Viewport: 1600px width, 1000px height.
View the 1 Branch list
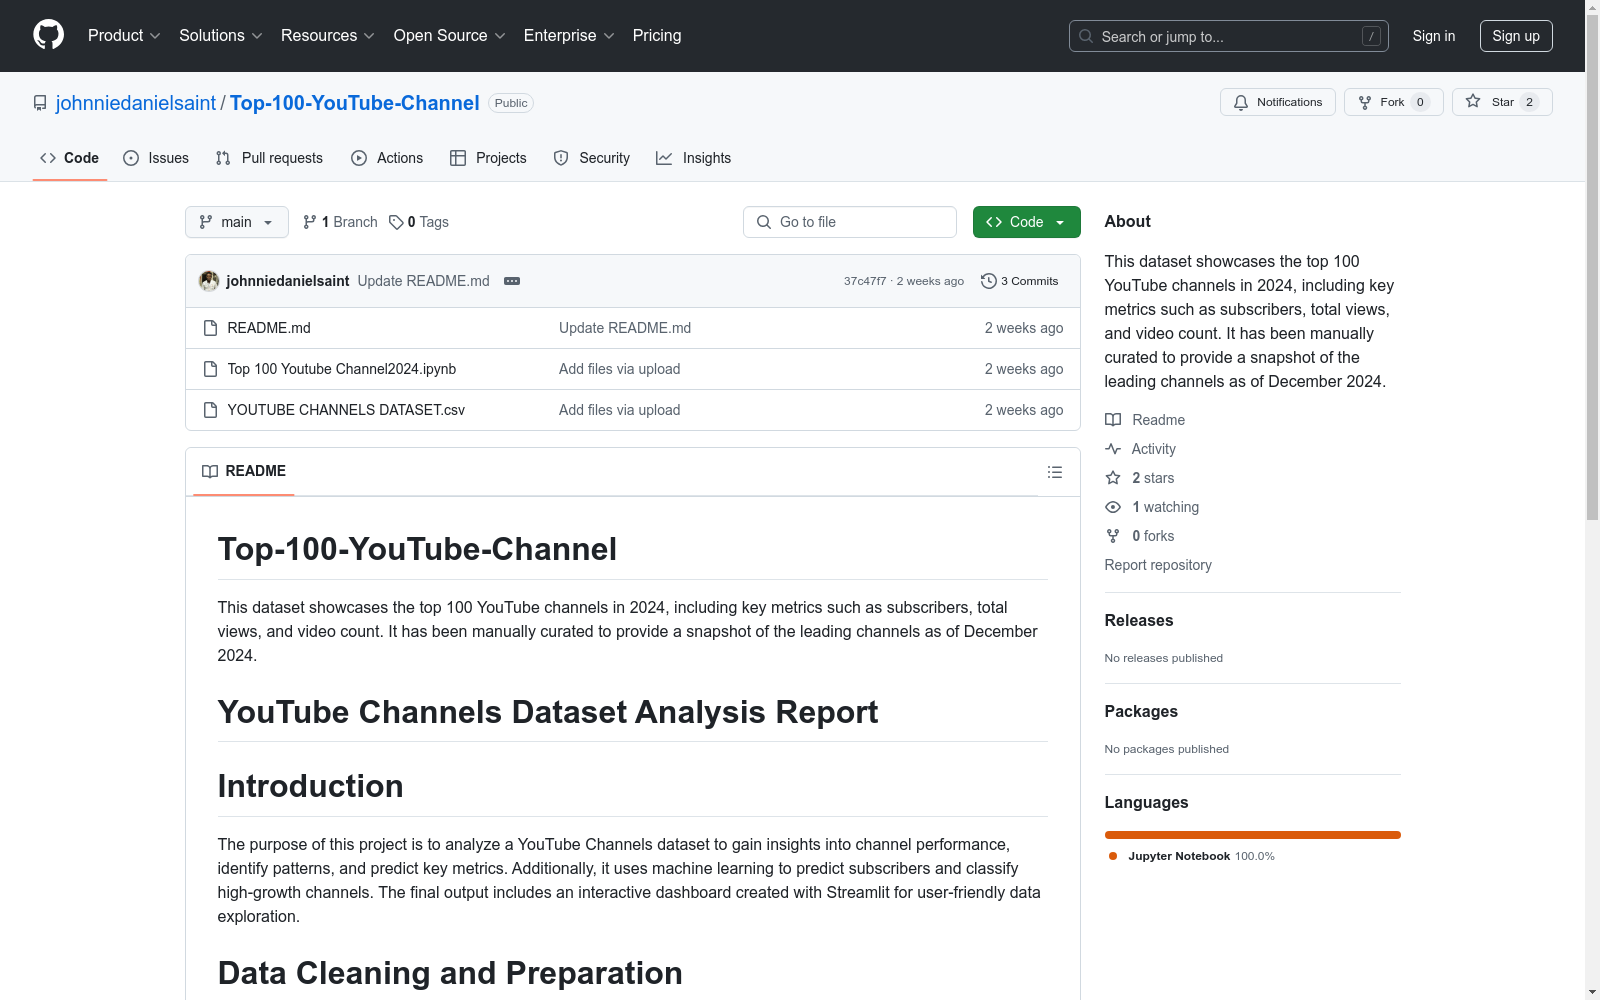tap(340, 222)
